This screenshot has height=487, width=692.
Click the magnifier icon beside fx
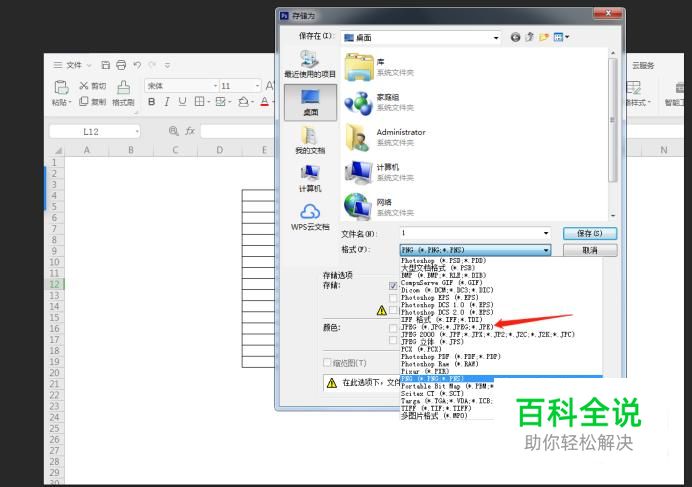(174, 131)
